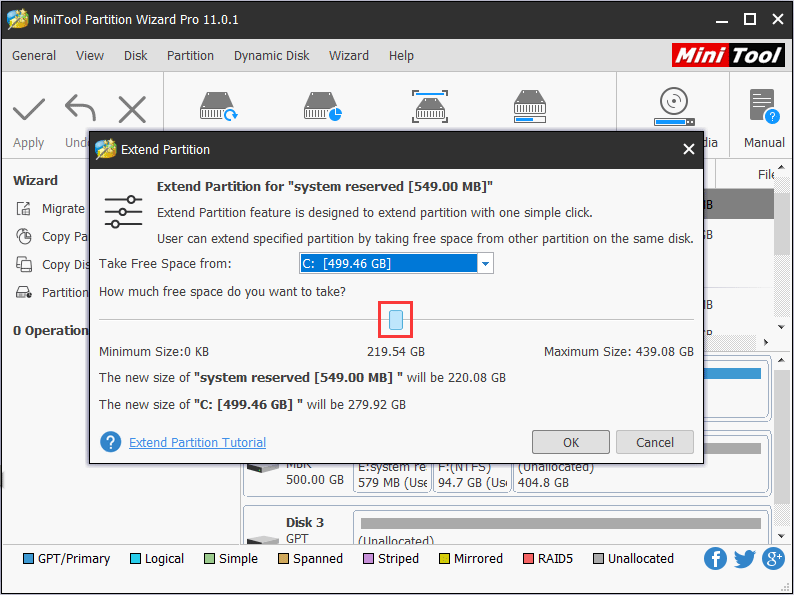Open the View menu
The image size is (794, 595).
pyautogui.click(x=90, y=56)
